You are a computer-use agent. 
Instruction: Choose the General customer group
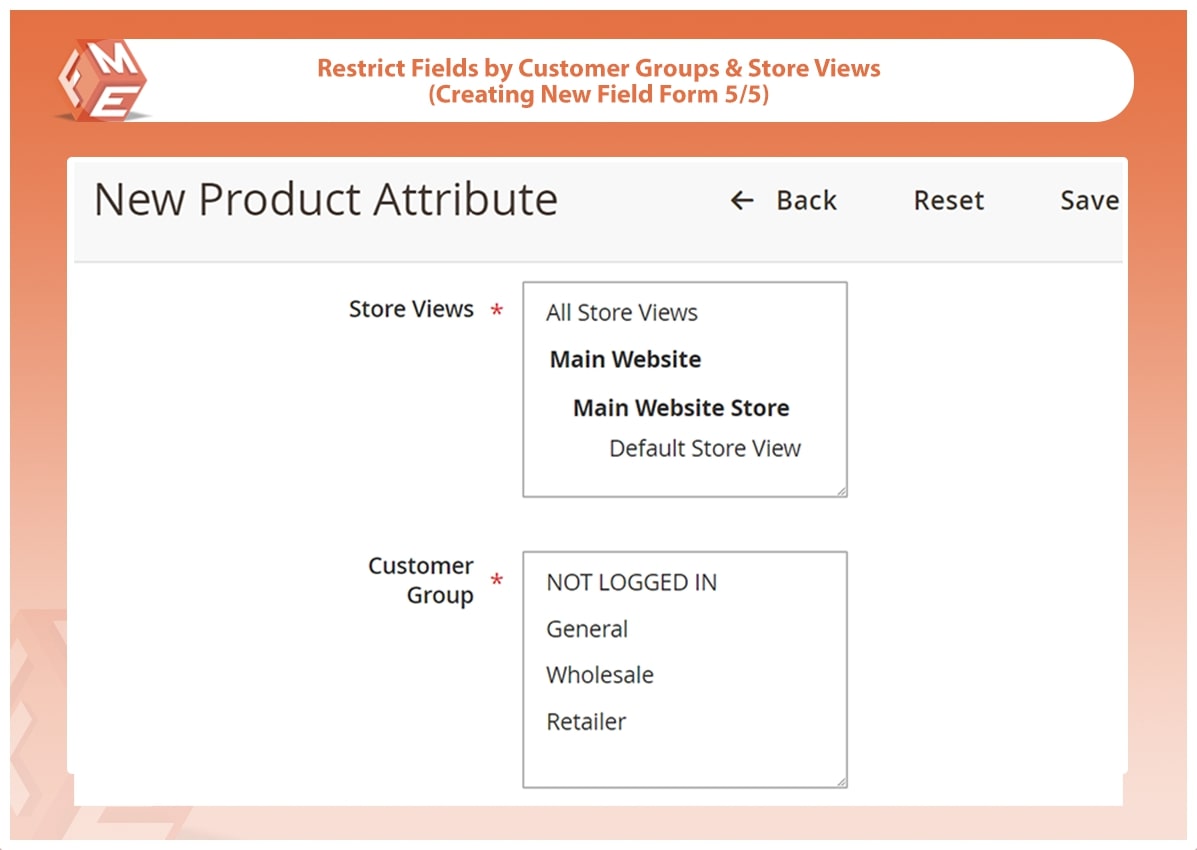[x=587, y=630]
